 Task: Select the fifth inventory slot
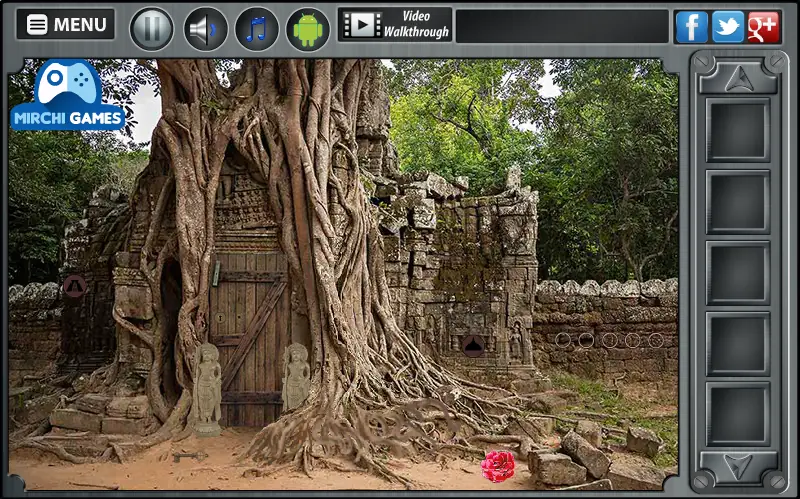coord(738,414)
